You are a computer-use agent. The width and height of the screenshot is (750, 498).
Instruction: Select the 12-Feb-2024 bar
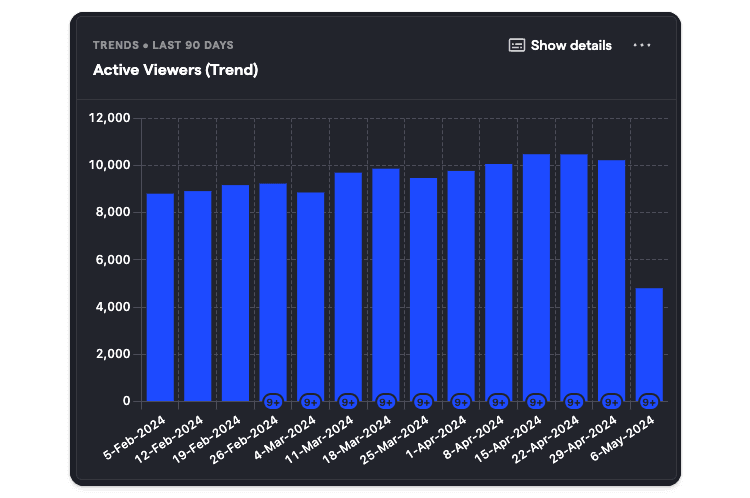[198, 296]
